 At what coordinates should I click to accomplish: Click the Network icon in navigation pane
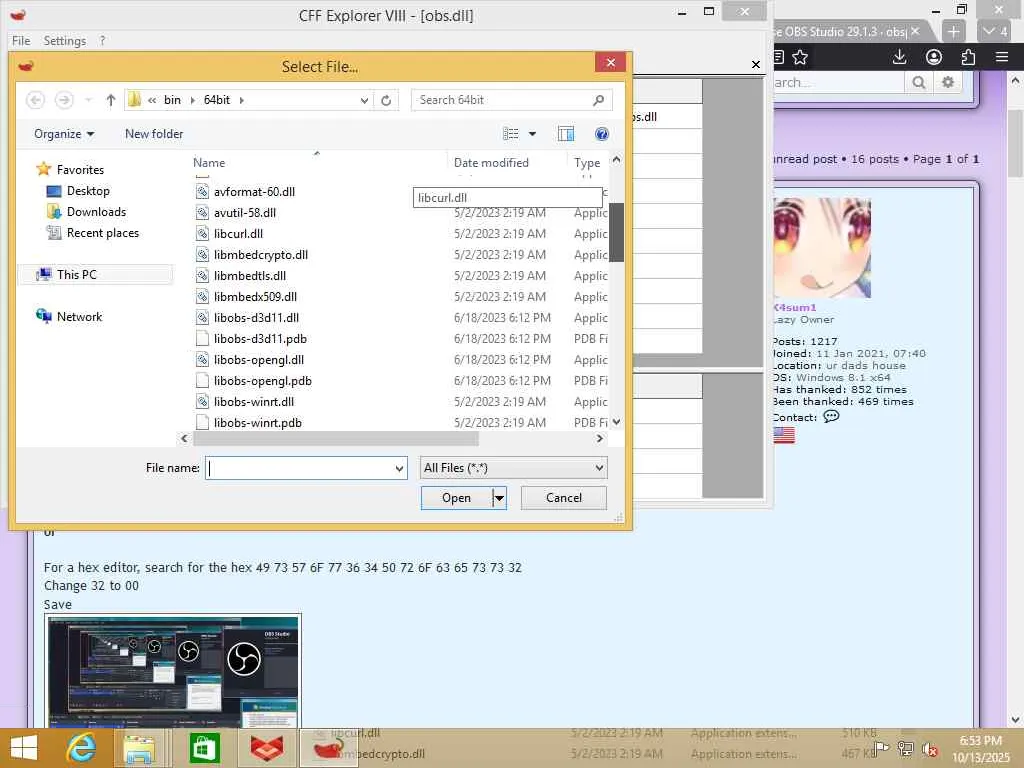coord(44,316)
